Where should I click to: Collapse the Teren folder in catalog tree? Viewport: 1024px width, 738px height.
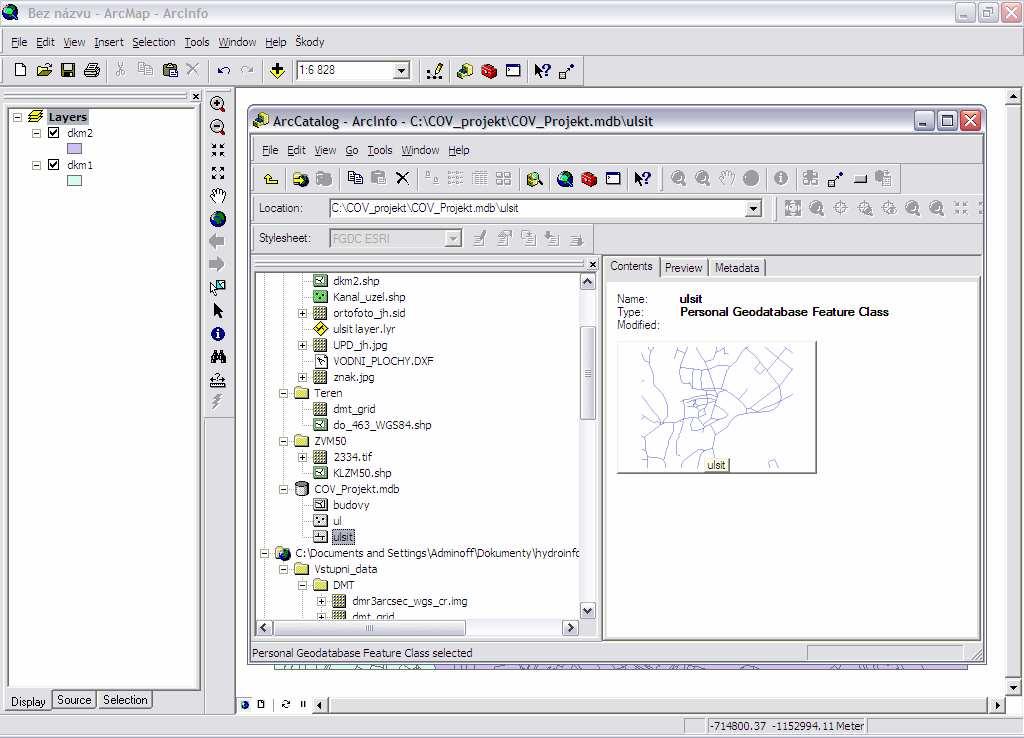tap(283, 393)
